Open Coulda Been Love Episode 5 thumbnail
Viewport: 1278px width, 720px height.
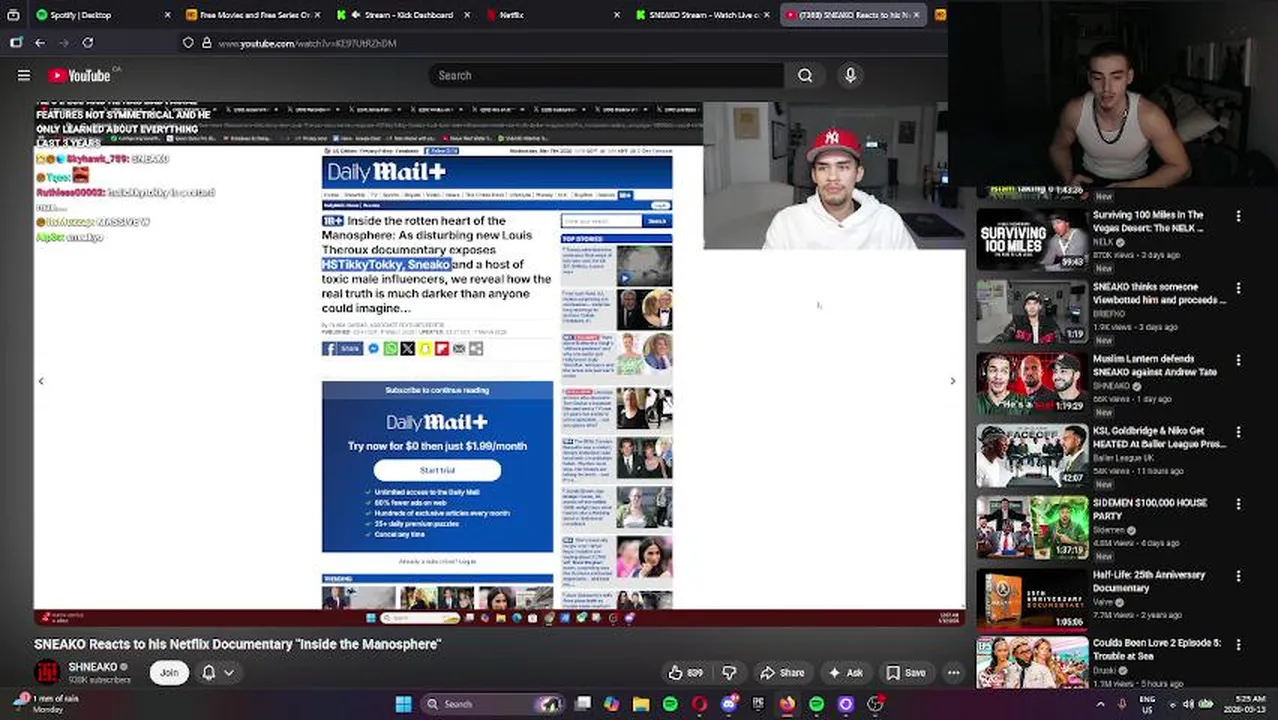[x=1032, y=664]
